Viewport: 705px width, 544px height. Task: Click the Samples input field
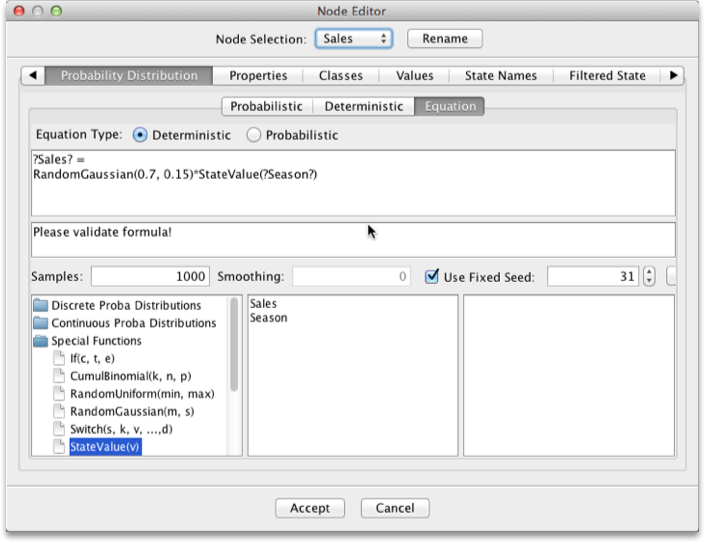point(150,276)
